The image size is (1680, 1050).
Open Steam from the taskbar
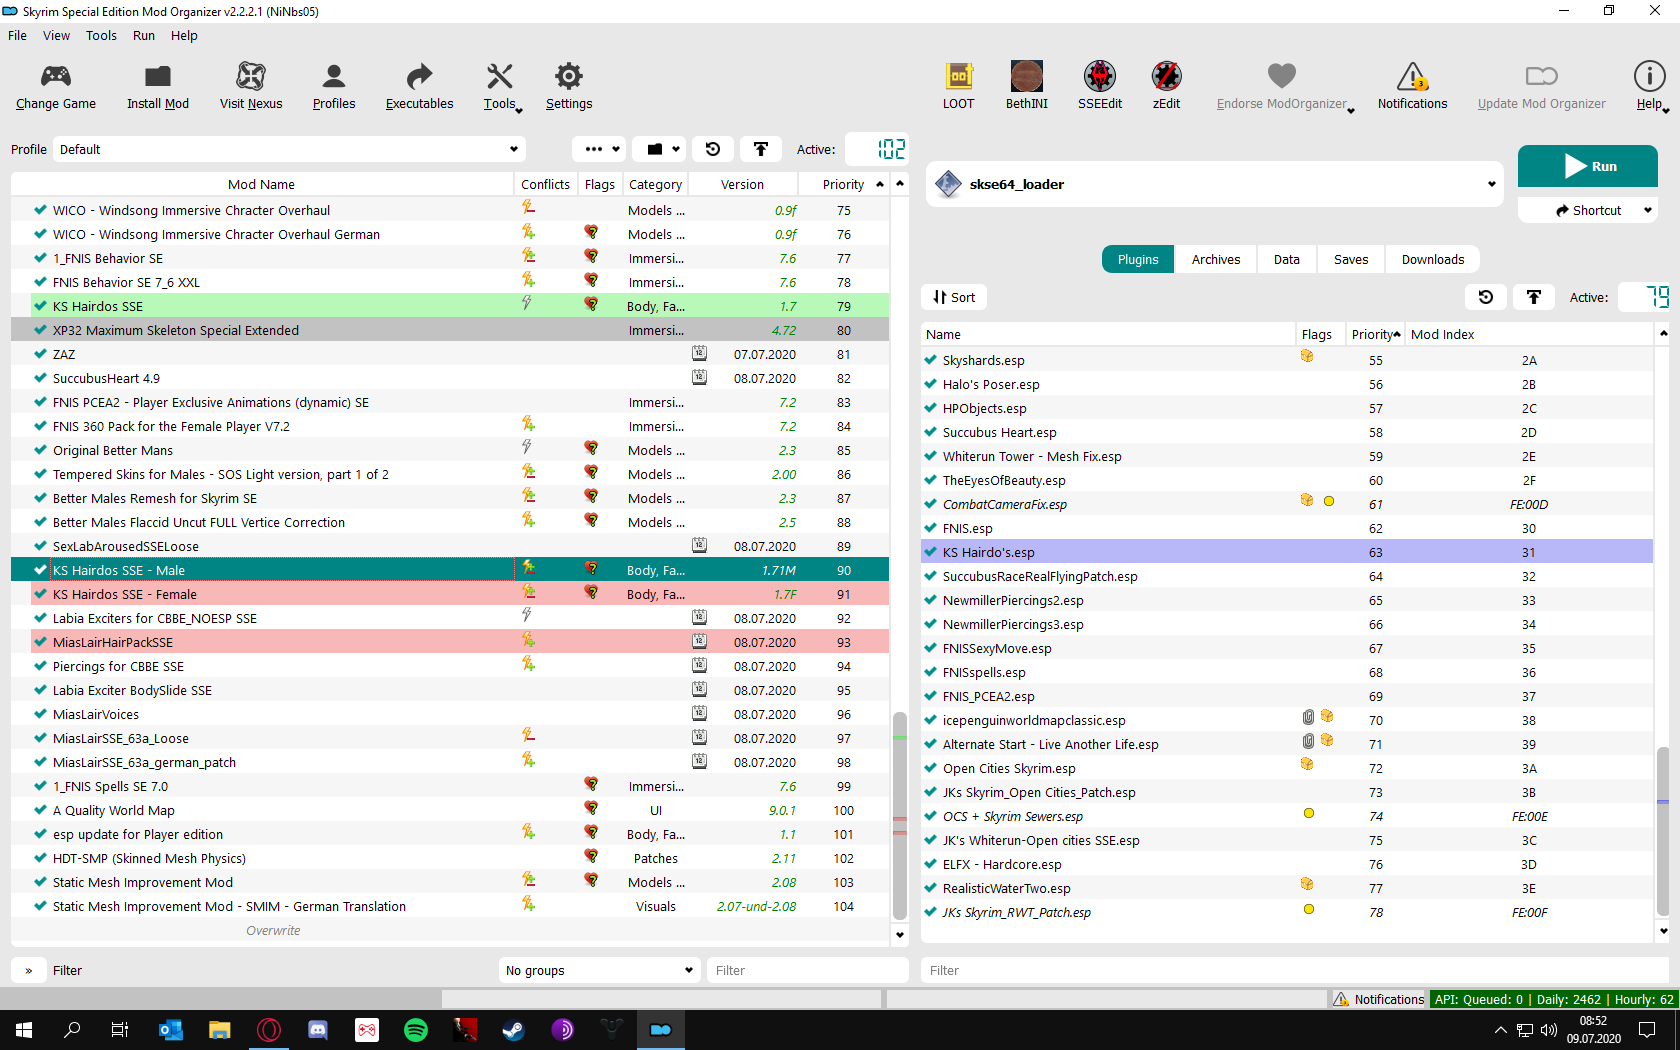click(514, 1030)
